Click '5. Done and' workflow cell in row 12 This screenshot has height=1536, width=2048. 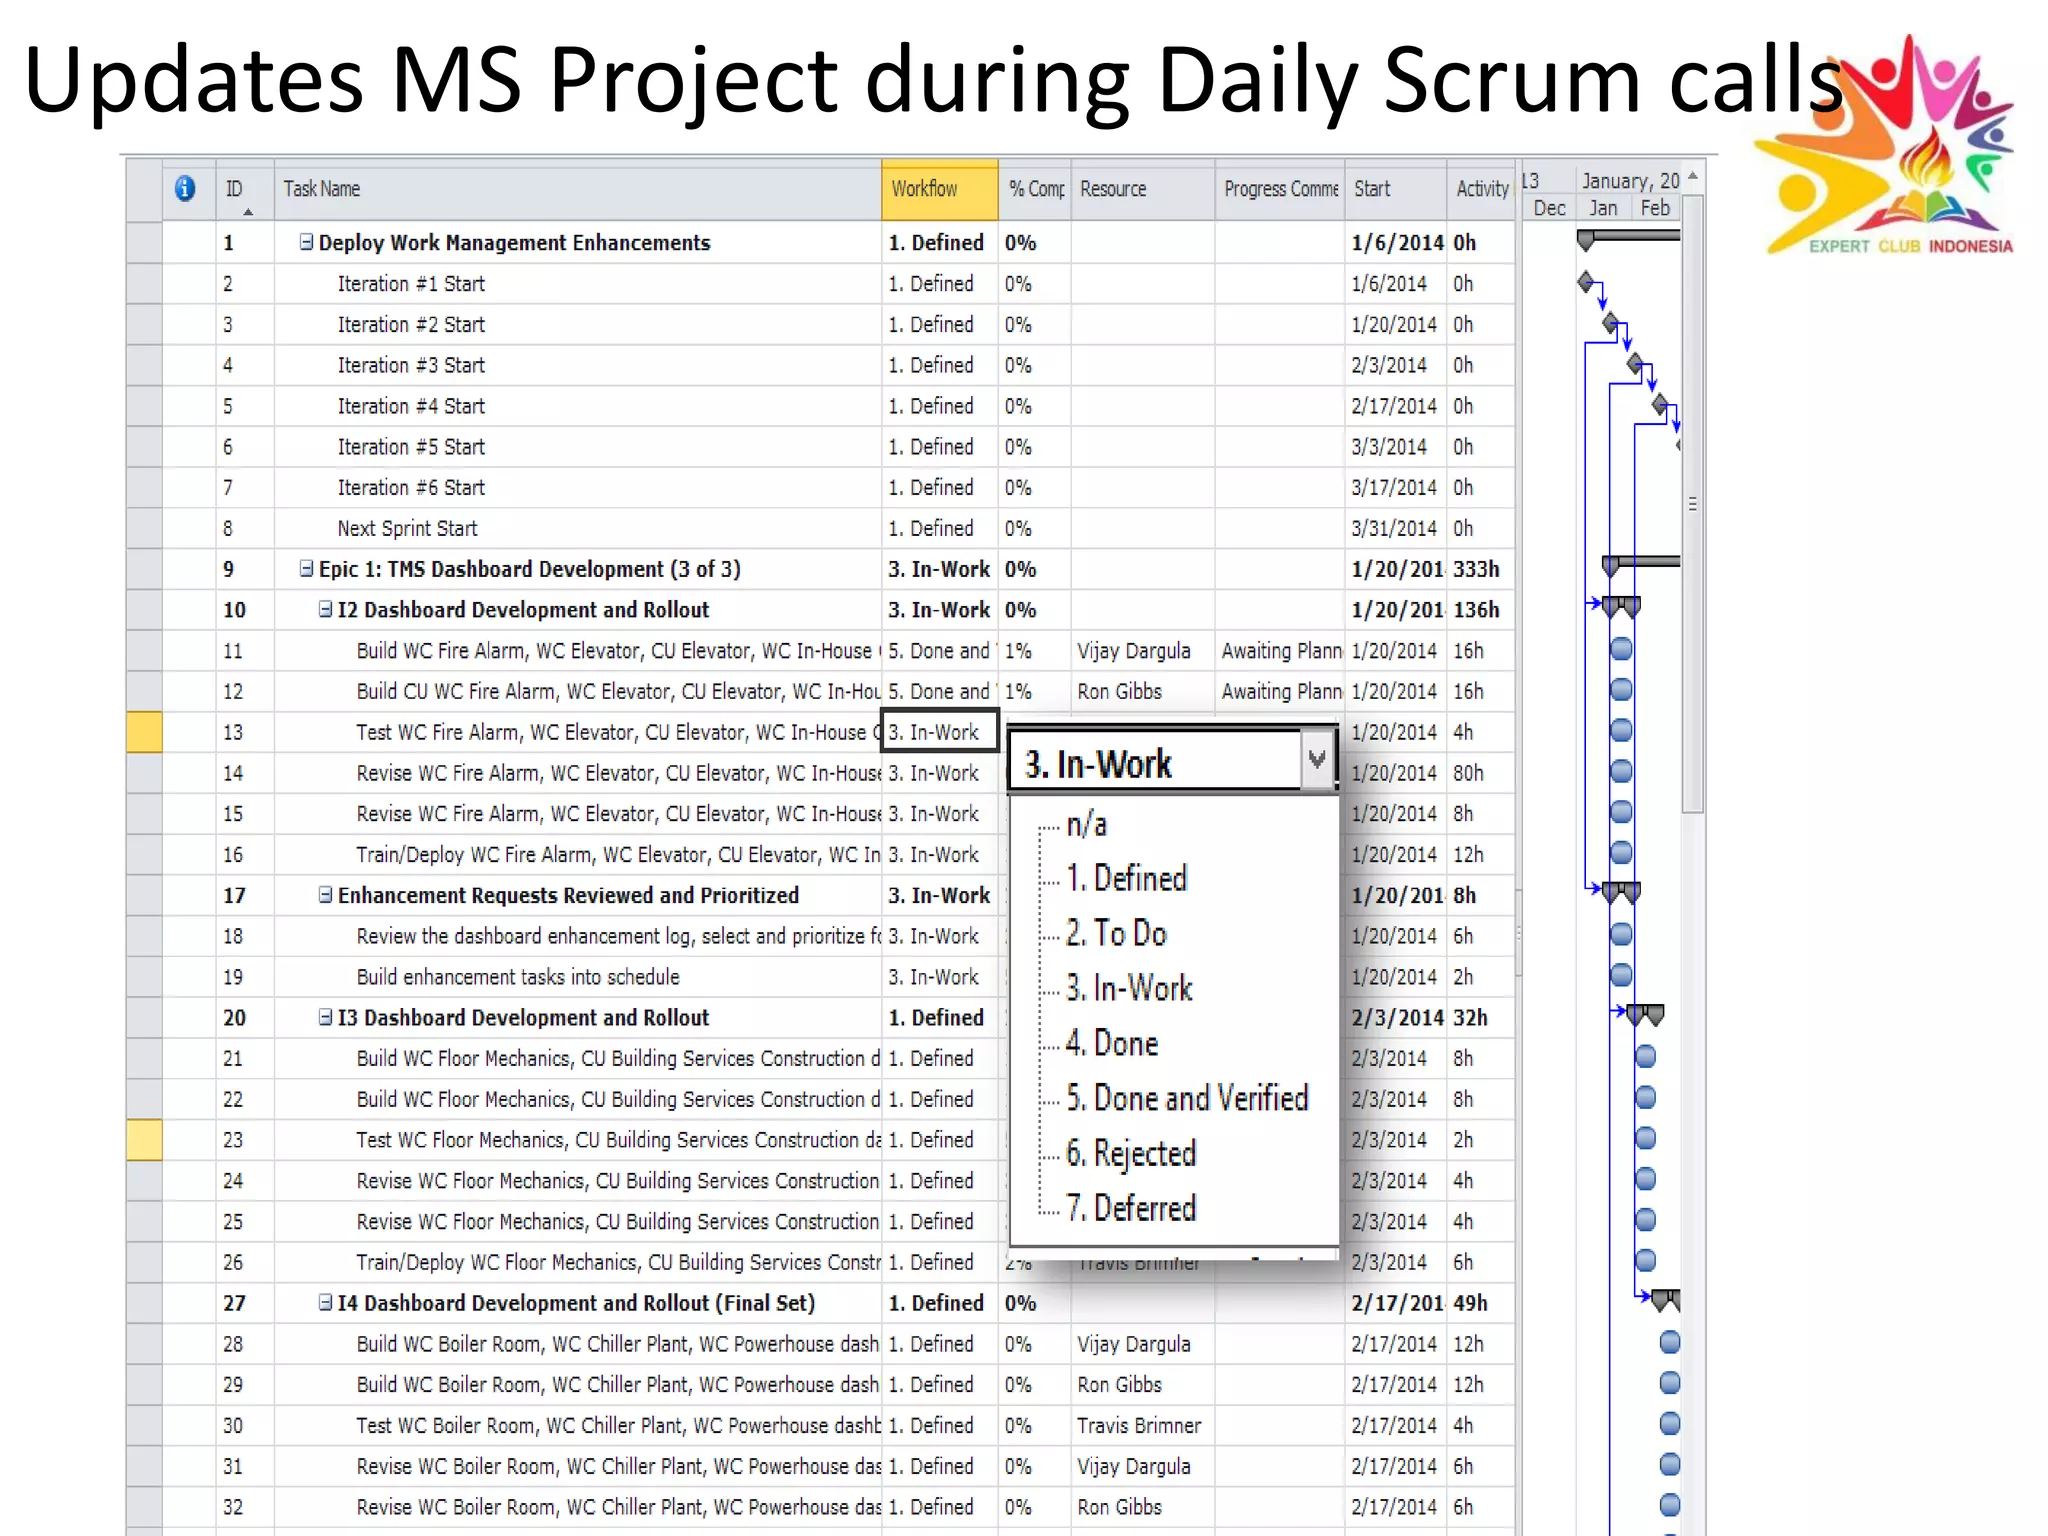tap(939, 691)
